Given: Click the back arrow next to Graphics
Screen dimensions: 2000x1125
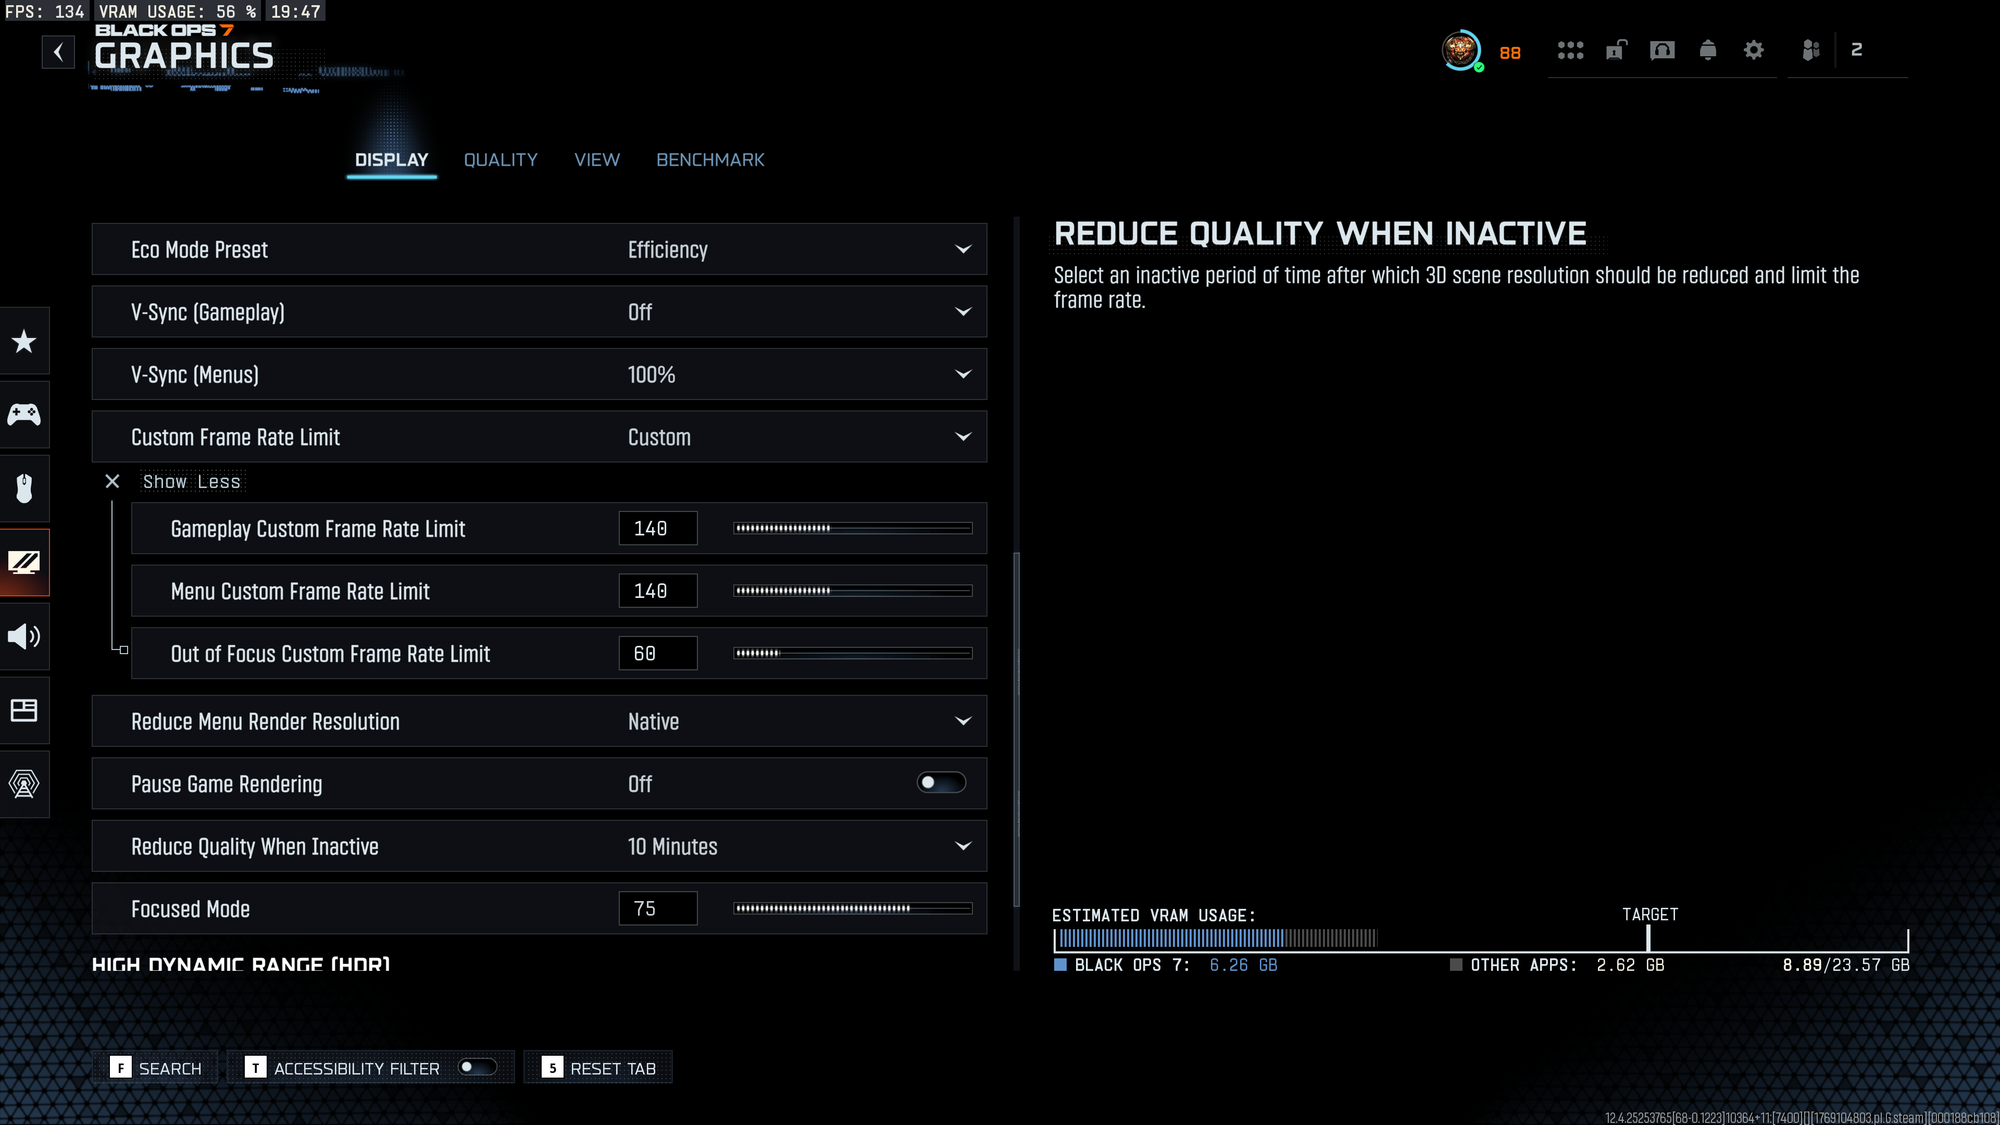Looking at the screenshot, I should tap(58, 52).
